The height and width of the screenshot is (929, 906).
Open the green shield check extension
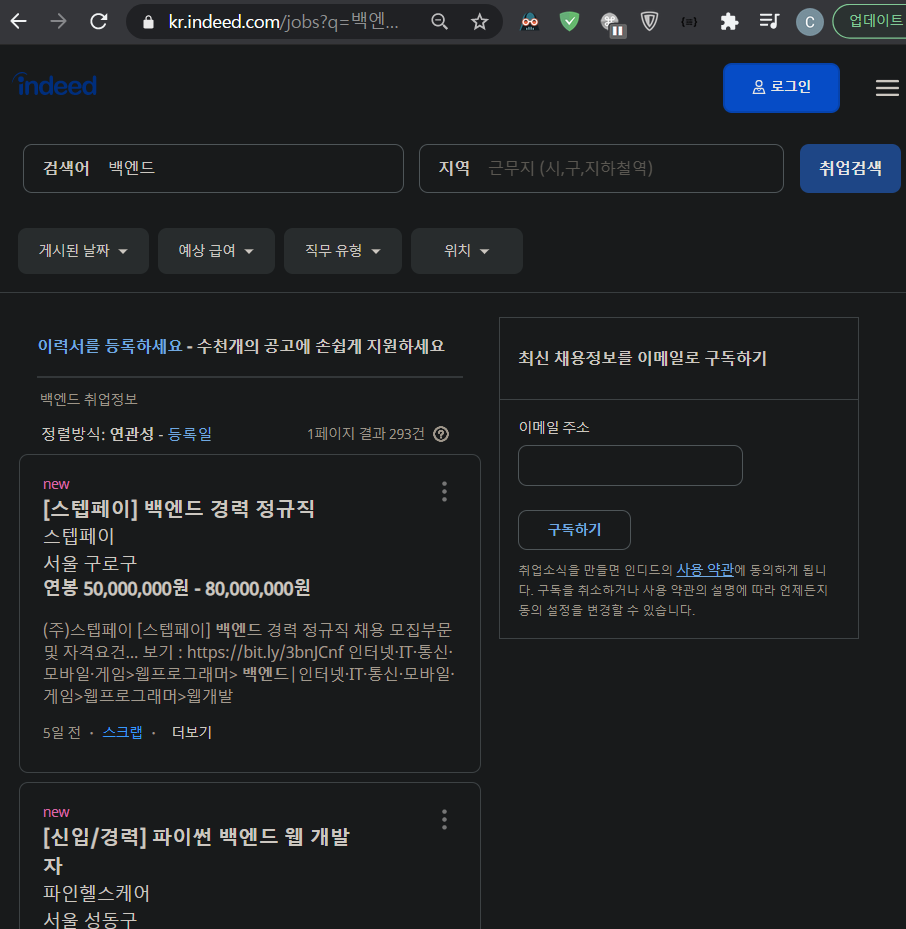point(569,22)
